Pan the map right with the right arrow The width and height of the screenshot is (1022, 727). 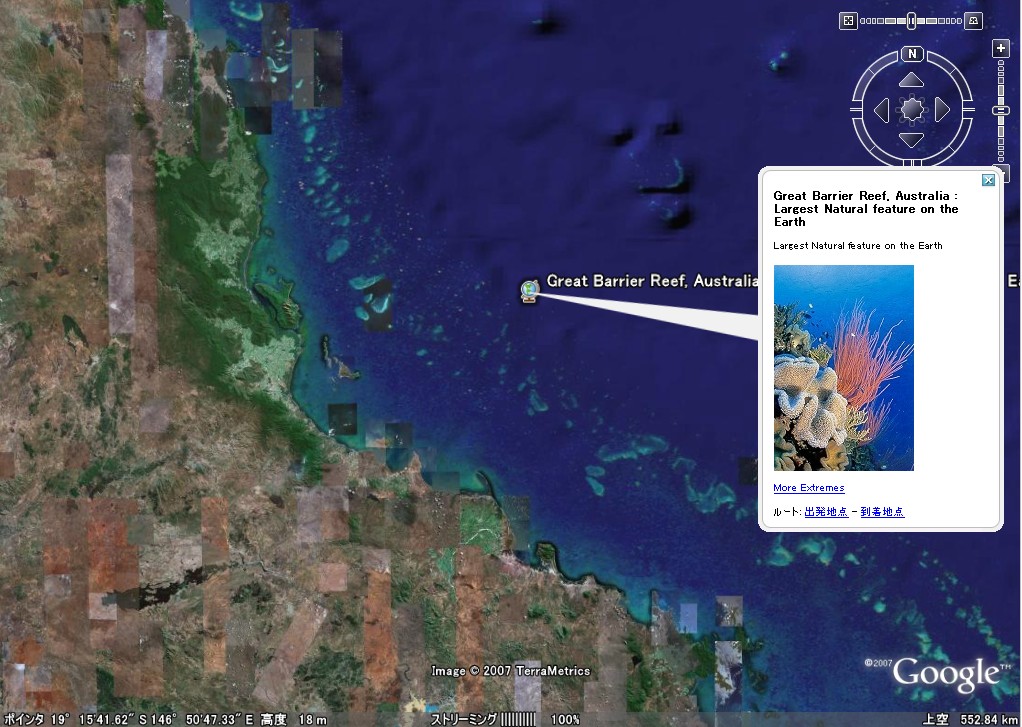[x=942, y=110]
